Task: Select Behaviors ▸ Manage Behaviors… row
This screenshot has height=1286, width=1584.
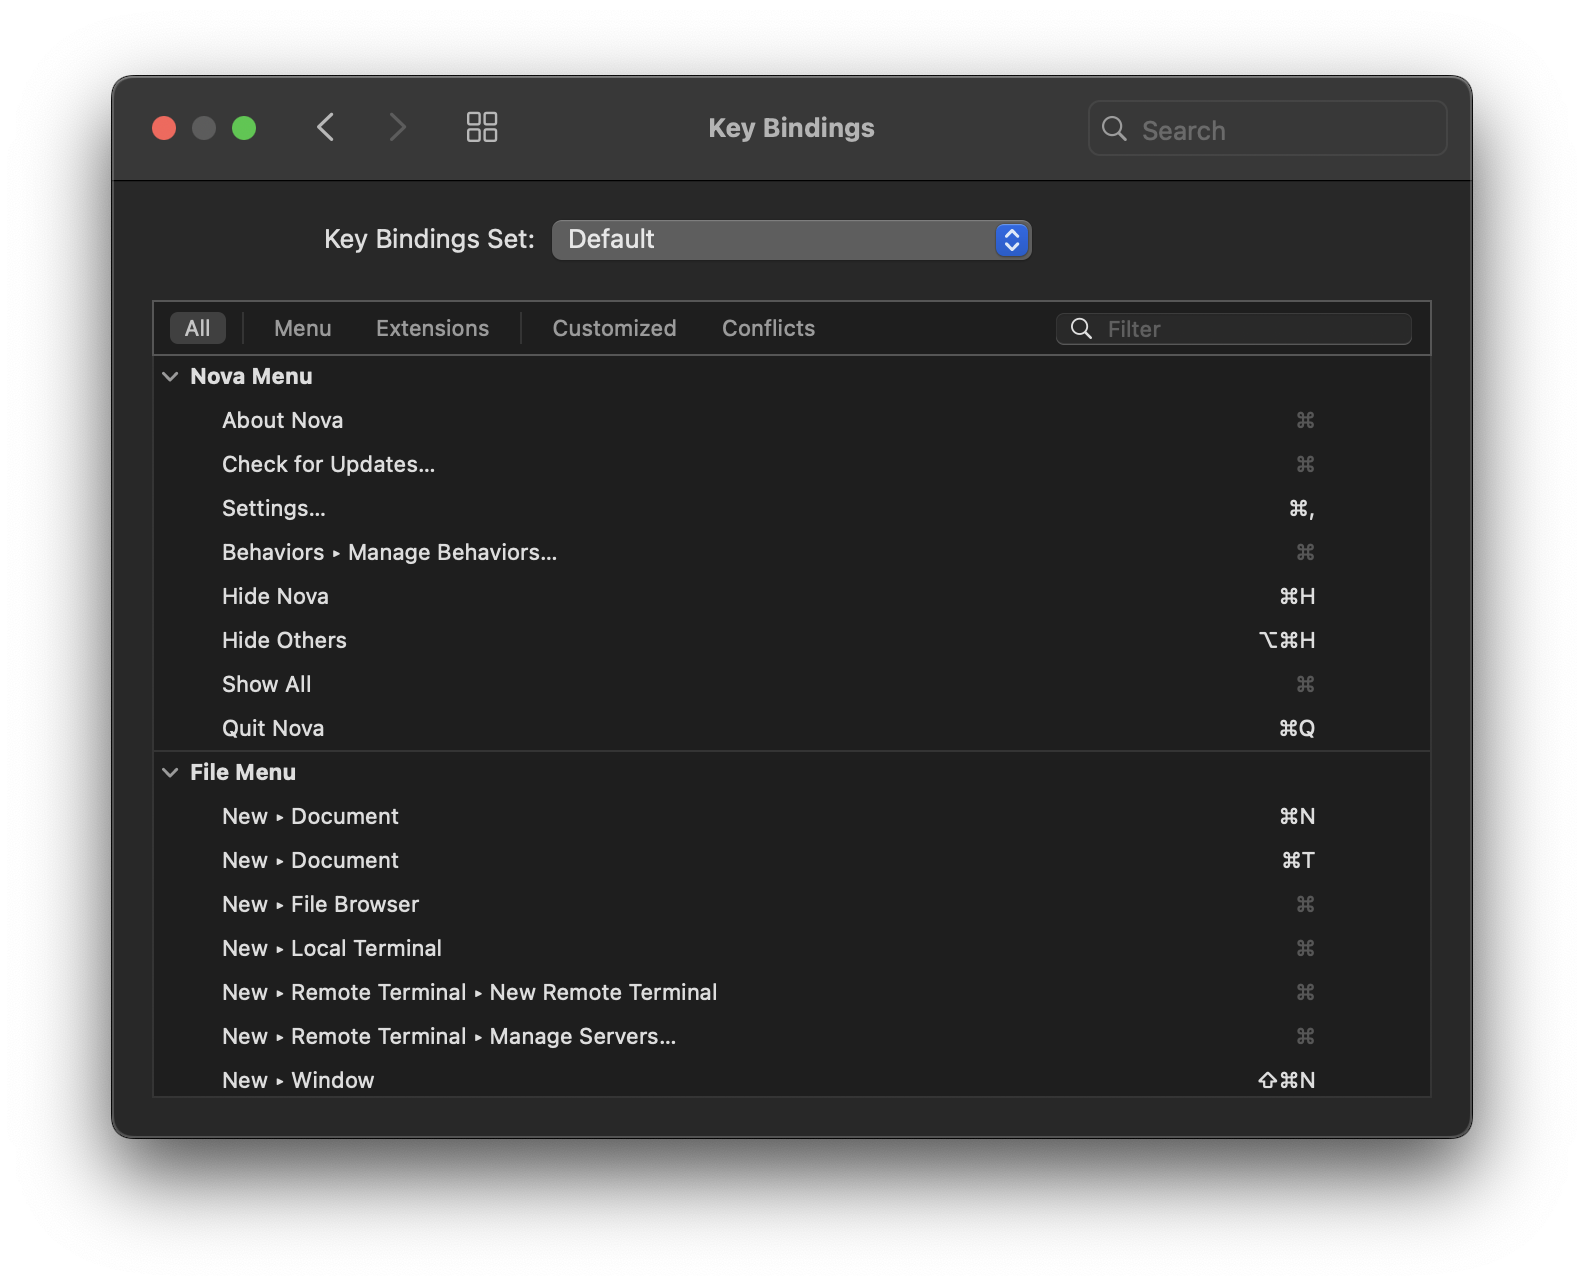Action: (x=791, y=553)
